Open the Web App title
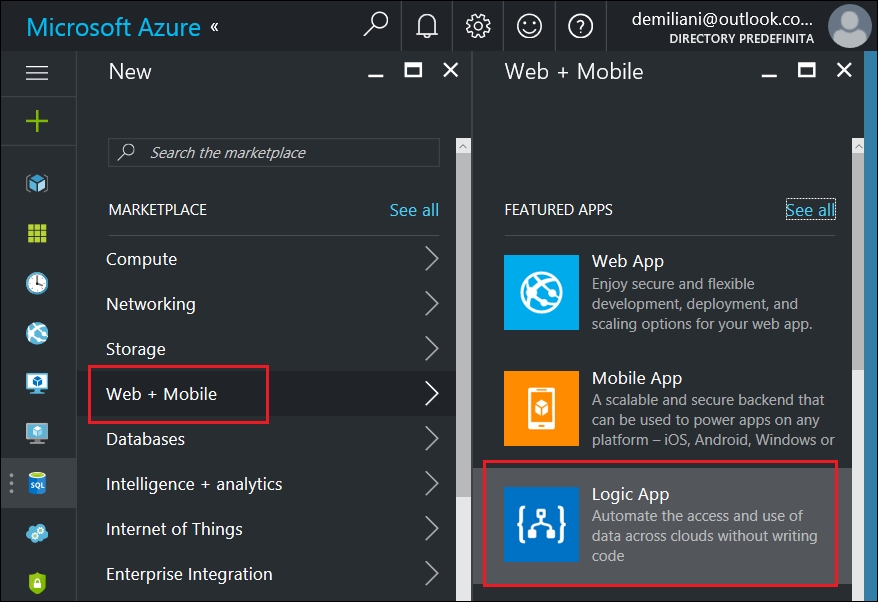This screenshot has height=602, width=878. click(628, 262)
